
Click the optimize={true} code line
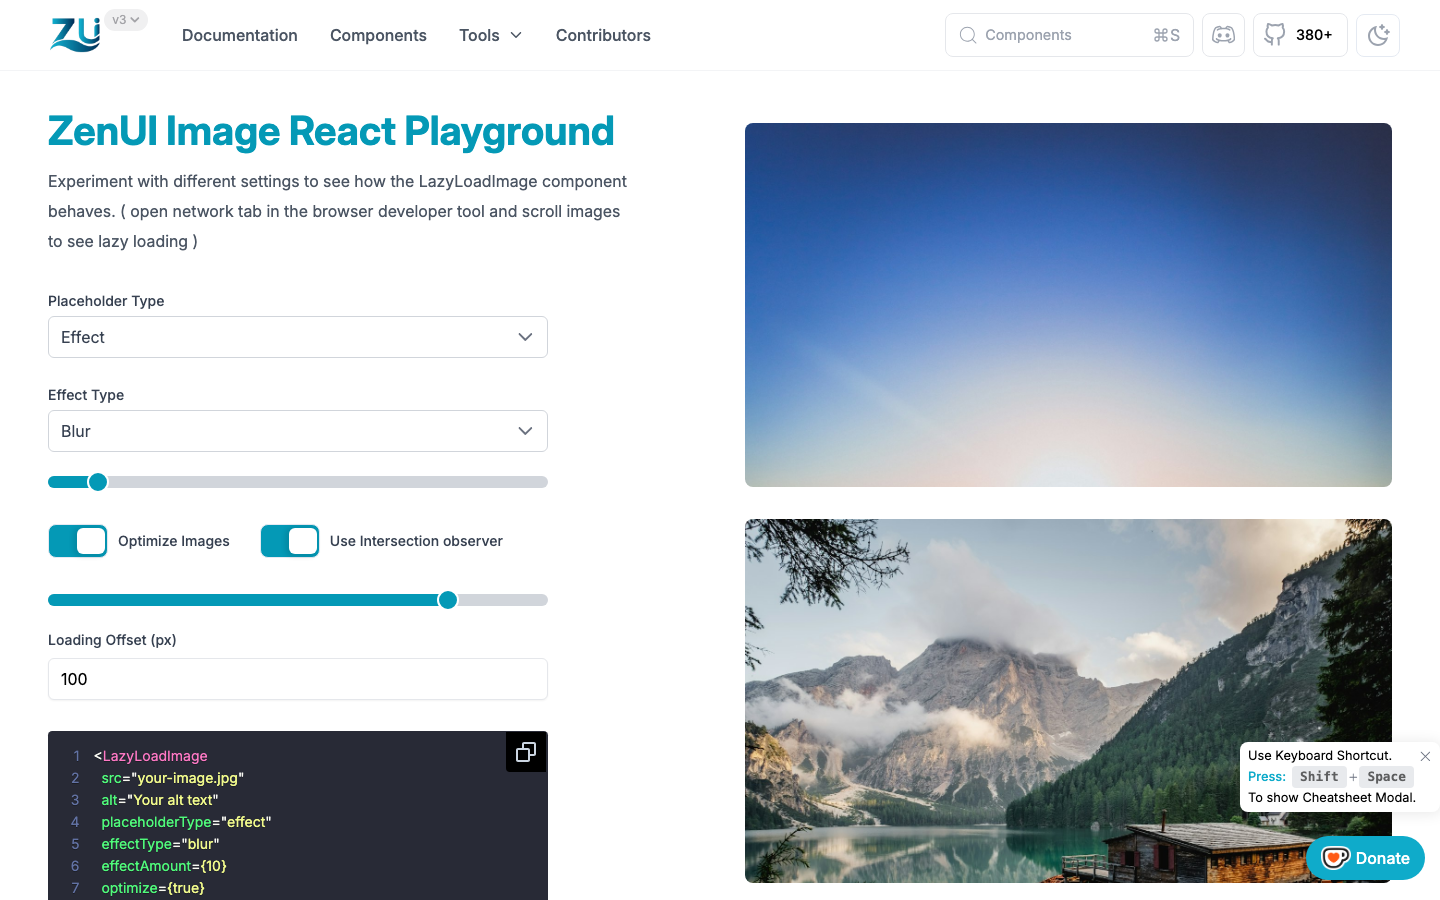point(153,888)
